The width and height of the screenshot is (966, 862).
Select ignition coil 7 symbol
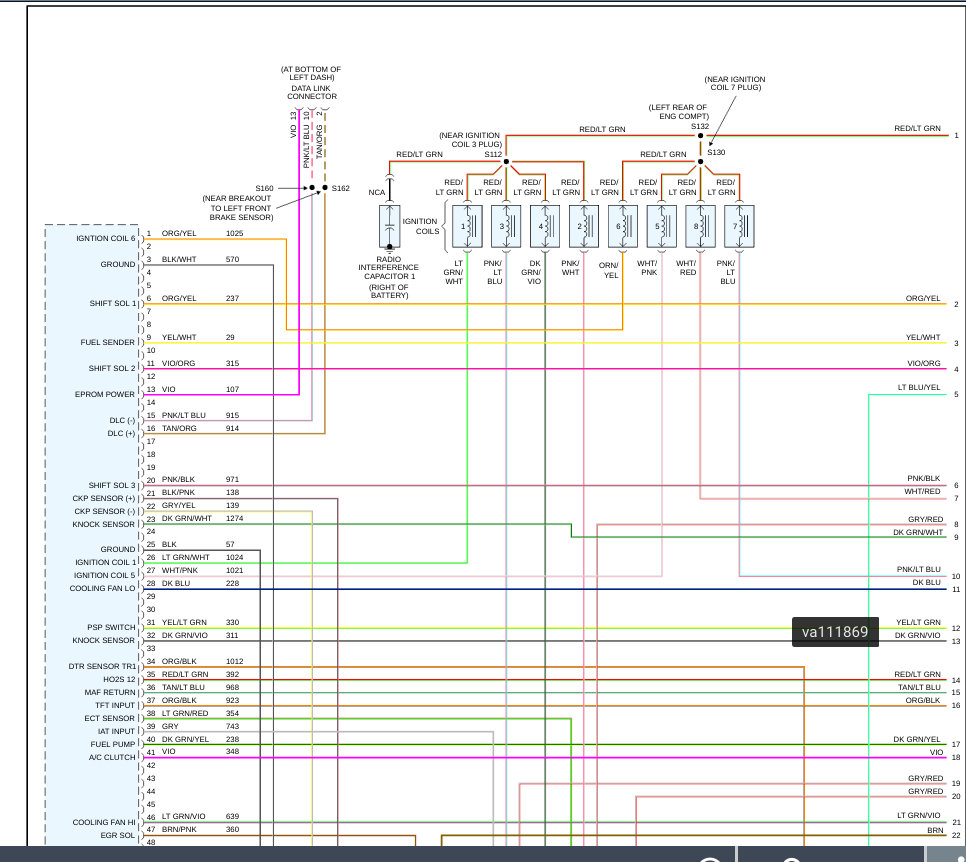coord(739,226)
